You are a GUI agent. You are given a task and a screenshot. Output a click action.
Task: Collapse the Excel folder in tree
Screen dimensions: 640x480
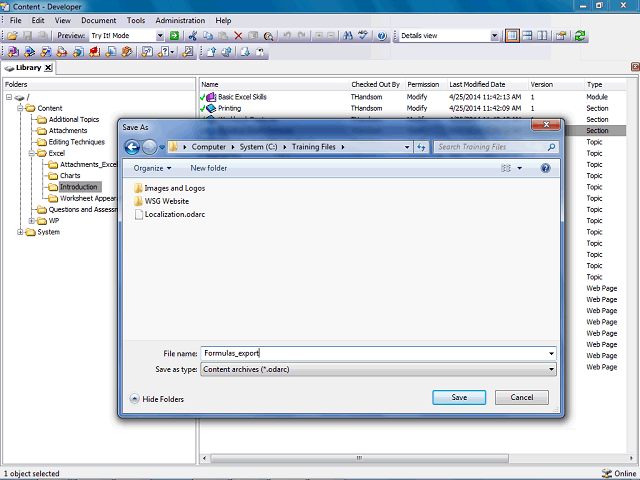31,153
